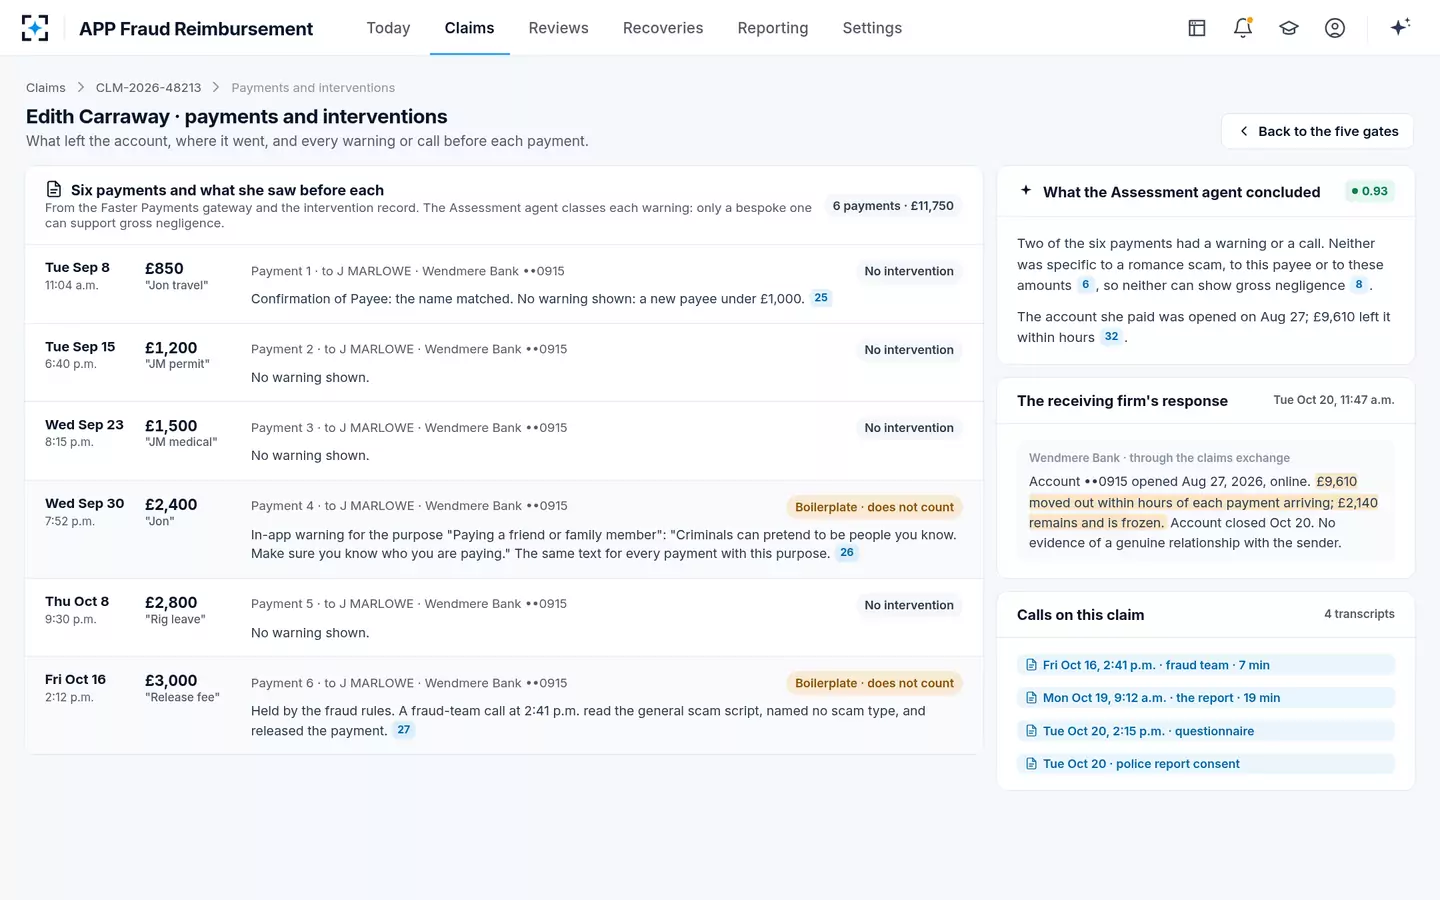Click the app logo icon
The image size is (1440, 900).
tap(35, 28)
